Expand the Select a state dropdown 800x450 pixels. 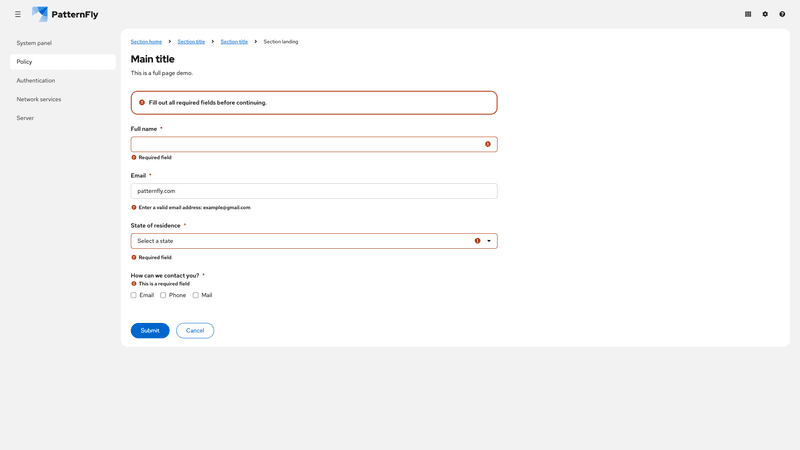300,241
